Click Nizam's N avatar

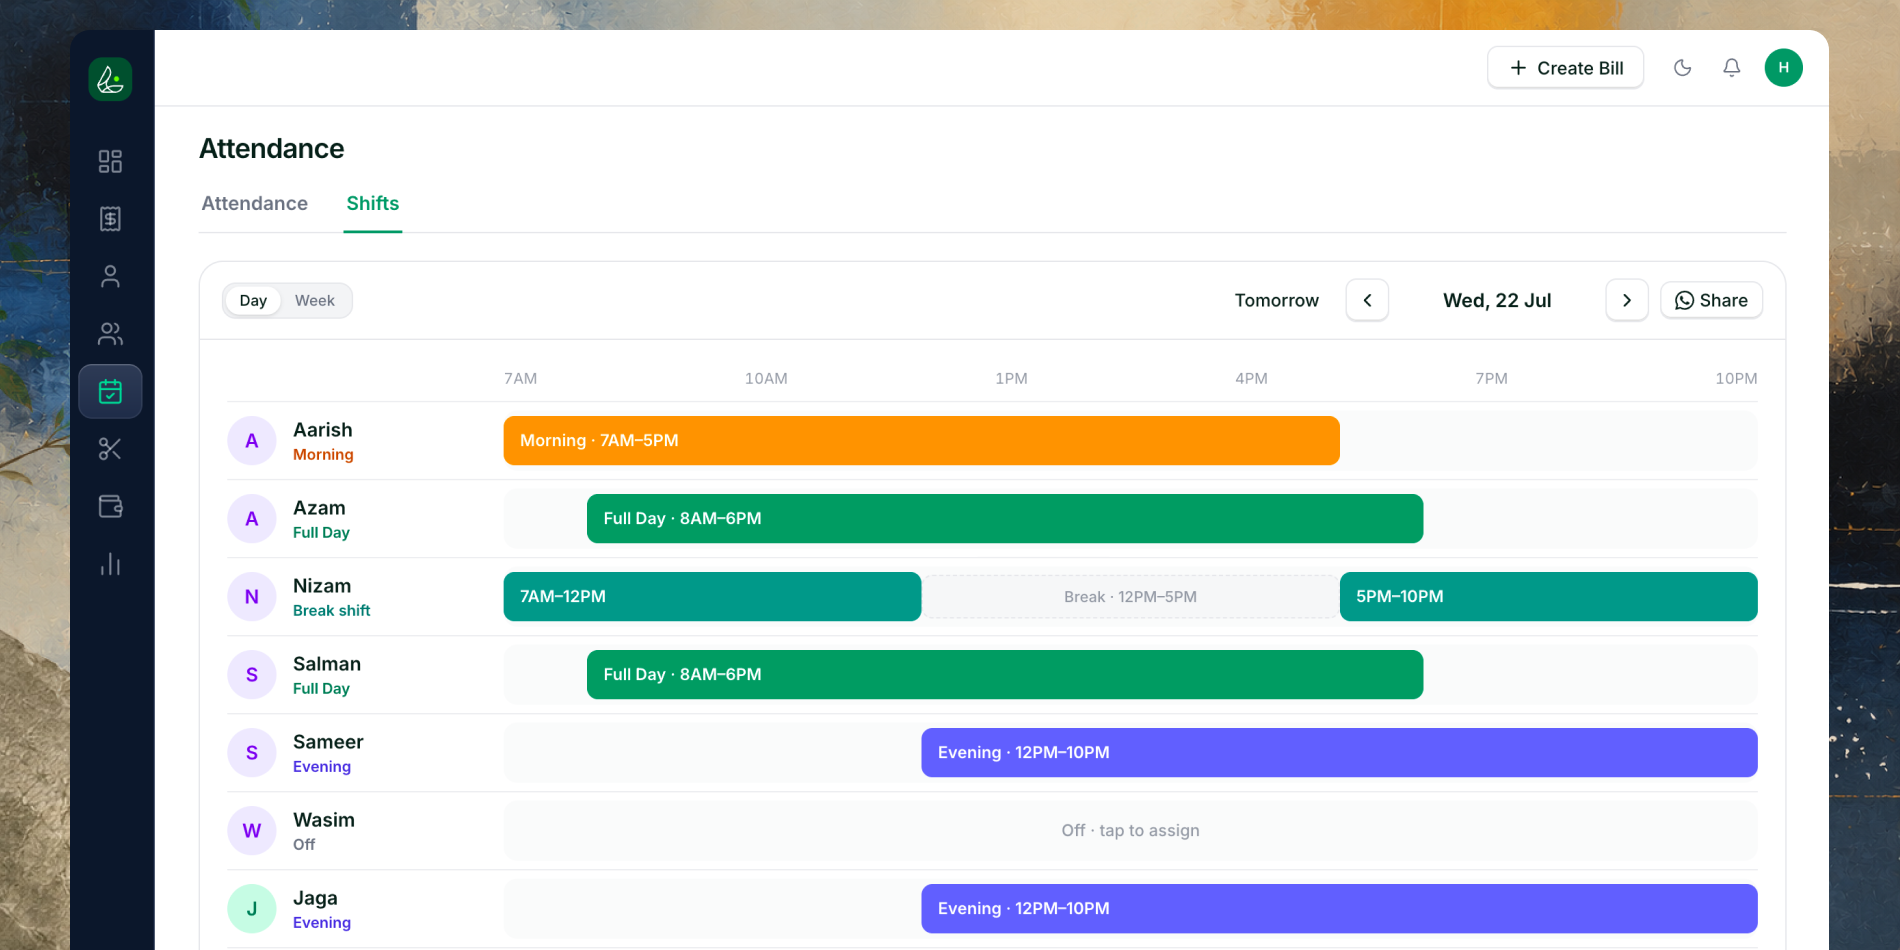pyautogui.click(x=252, y=597)
